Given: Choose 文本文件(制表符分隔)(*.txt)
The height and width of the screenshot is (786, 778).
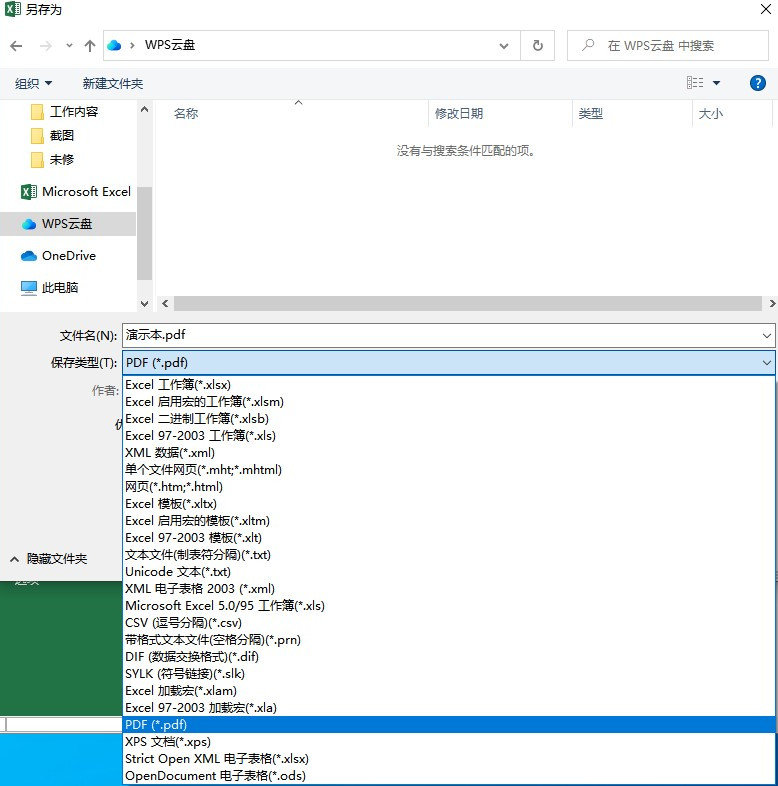Looking at the screenshot, I should coord(449,555).
